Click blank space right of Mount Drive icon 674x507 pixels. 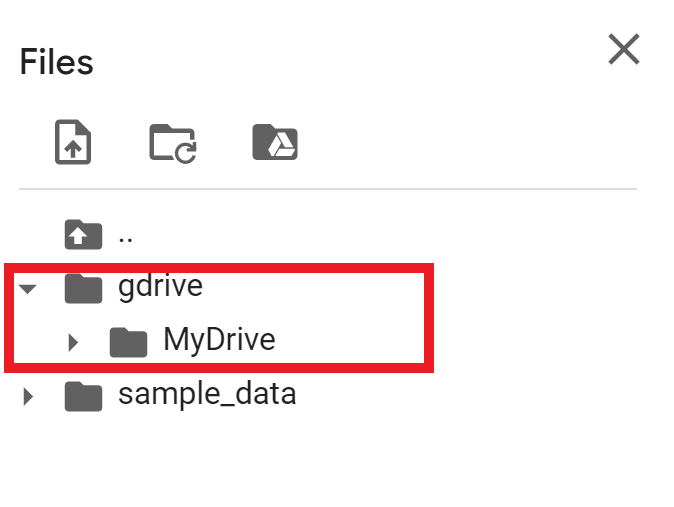point(450,143)
